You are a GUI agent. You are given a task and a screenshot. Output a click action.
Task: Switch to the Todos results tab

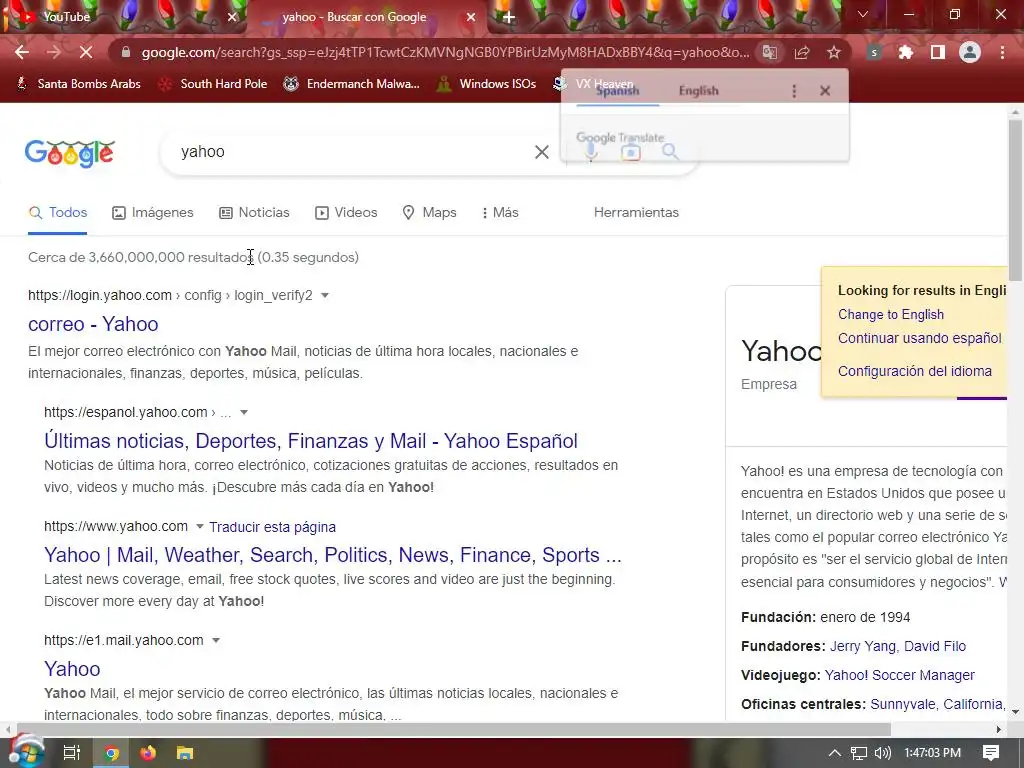coord(58,212)
